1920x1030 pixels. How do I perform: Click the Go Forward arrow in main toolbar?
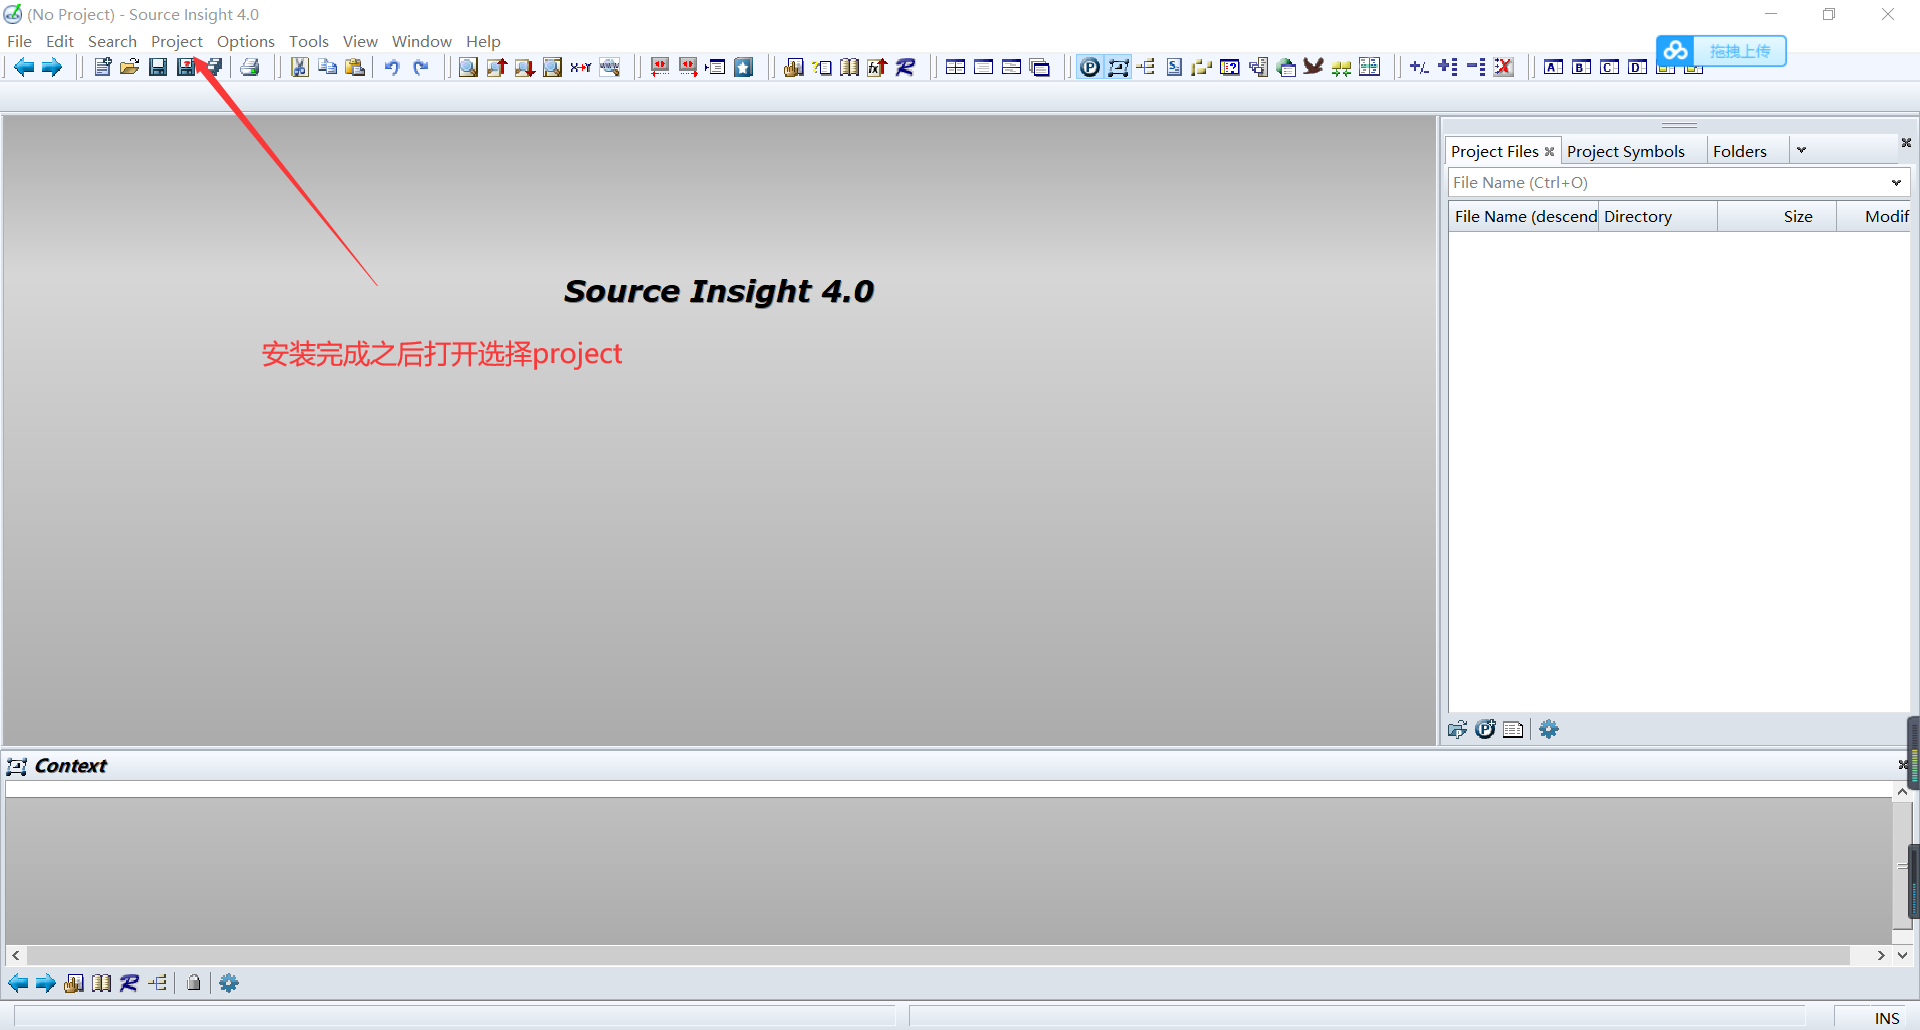pos(52,67)
